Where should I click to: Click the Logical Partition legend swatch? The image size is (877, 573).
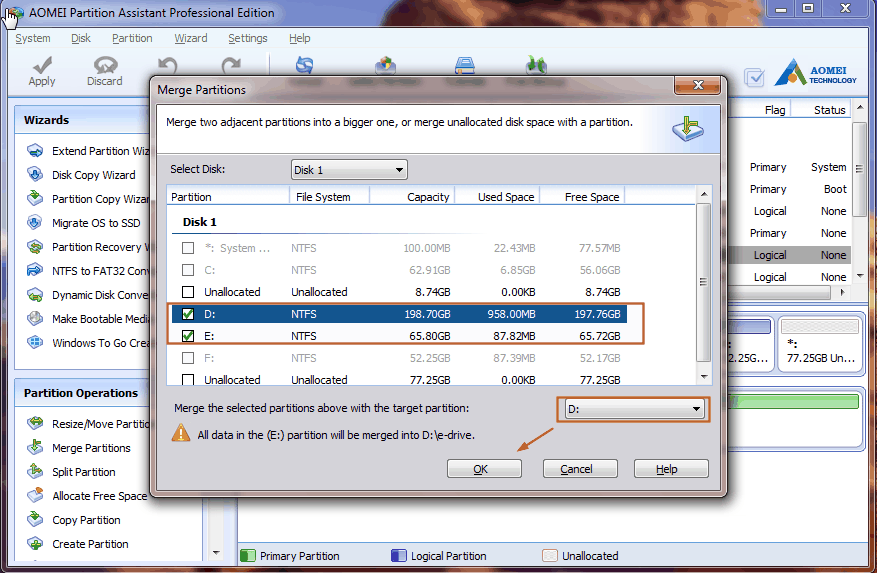399,556
